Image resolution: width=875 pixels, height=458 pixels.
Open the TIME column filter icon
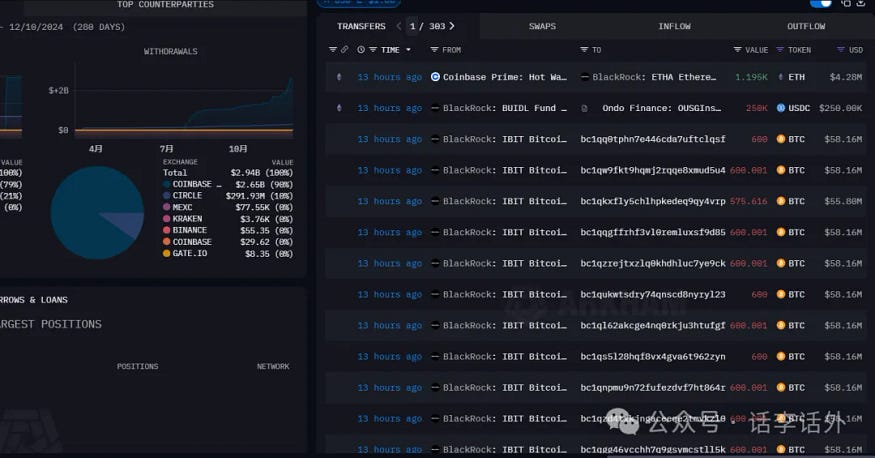click(x=373, y=50)
